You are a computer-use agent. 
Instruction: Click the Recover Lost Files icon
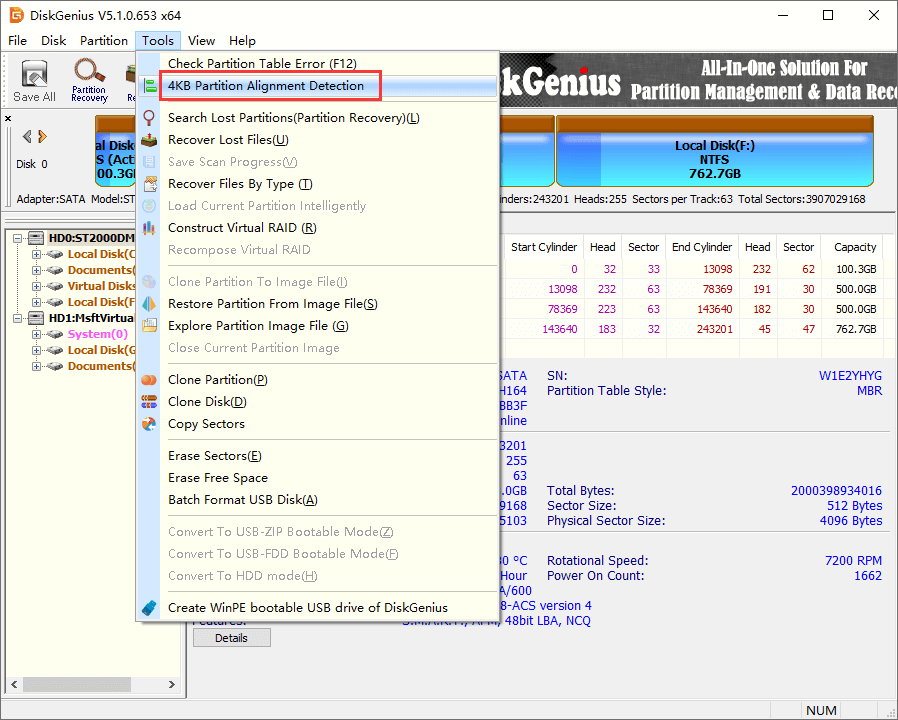[x=149, y=140]
